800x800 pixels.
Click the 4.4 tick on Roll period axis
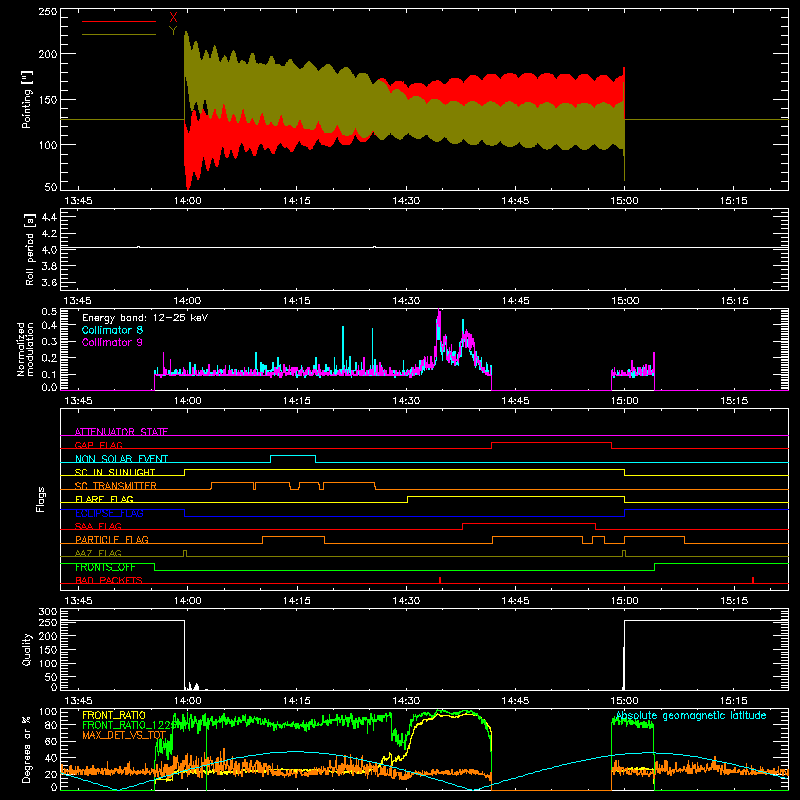tap(49, 217)
